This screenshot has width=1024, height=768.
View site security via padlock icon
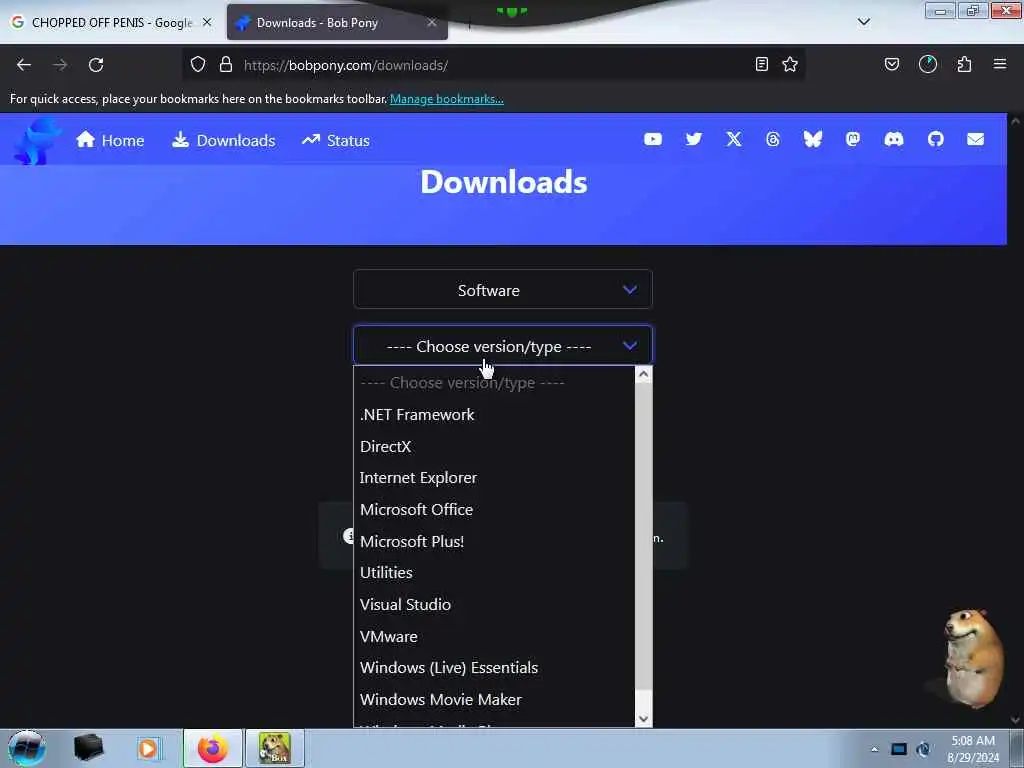(x=226, y=65)
